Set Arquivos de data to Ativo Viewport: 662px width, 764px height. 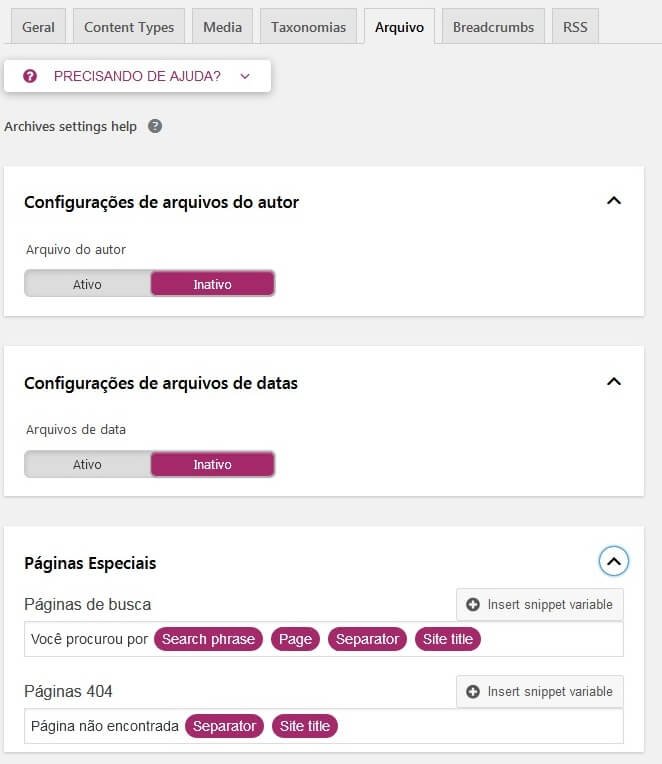pyautogui.click(x=87, y=464)
